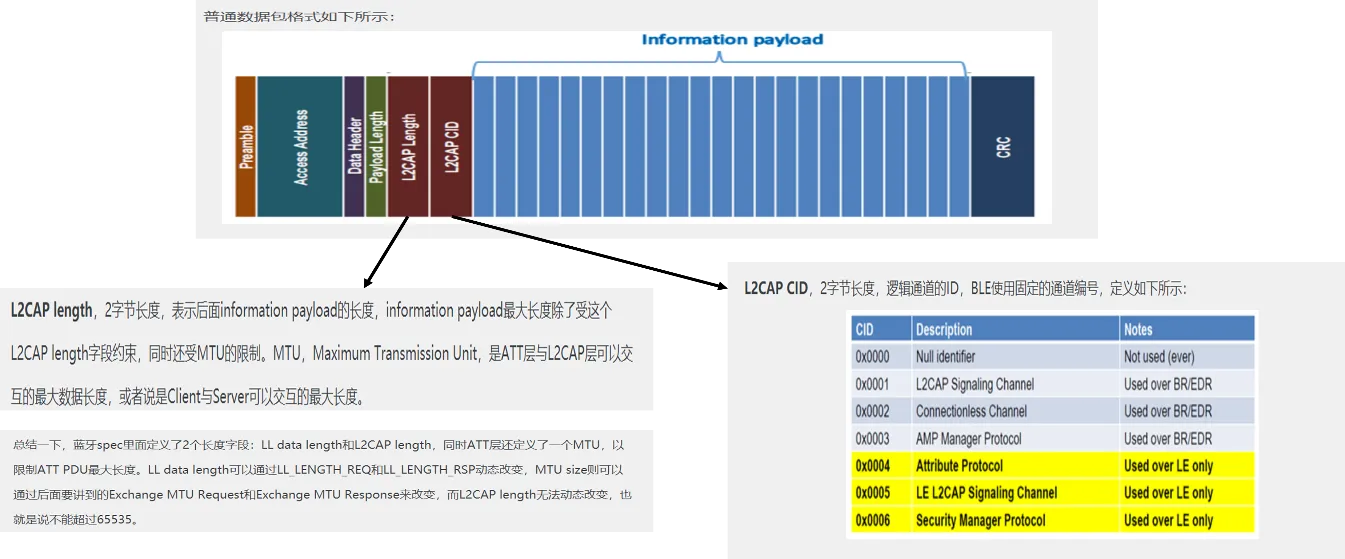This screenshot has width=1345, height=559.
Task: Click the "Connectionless Channel" description cell
Action: (1015, 411)
